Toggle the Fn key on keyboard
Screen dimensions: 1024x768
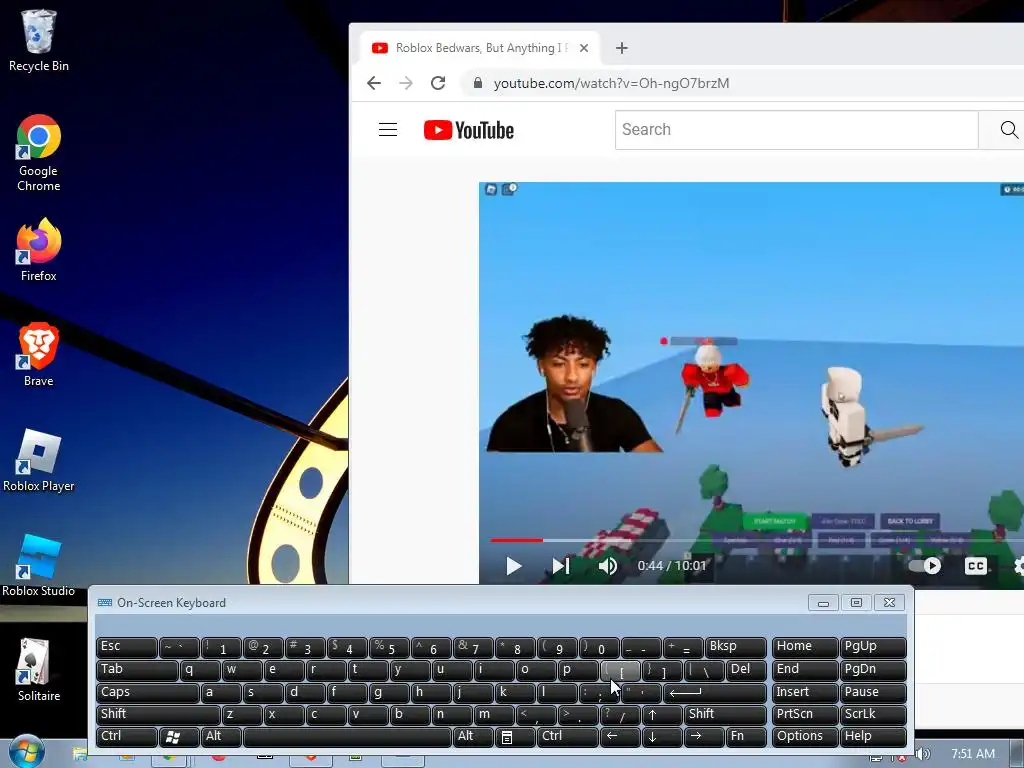(x=746, y=737)
